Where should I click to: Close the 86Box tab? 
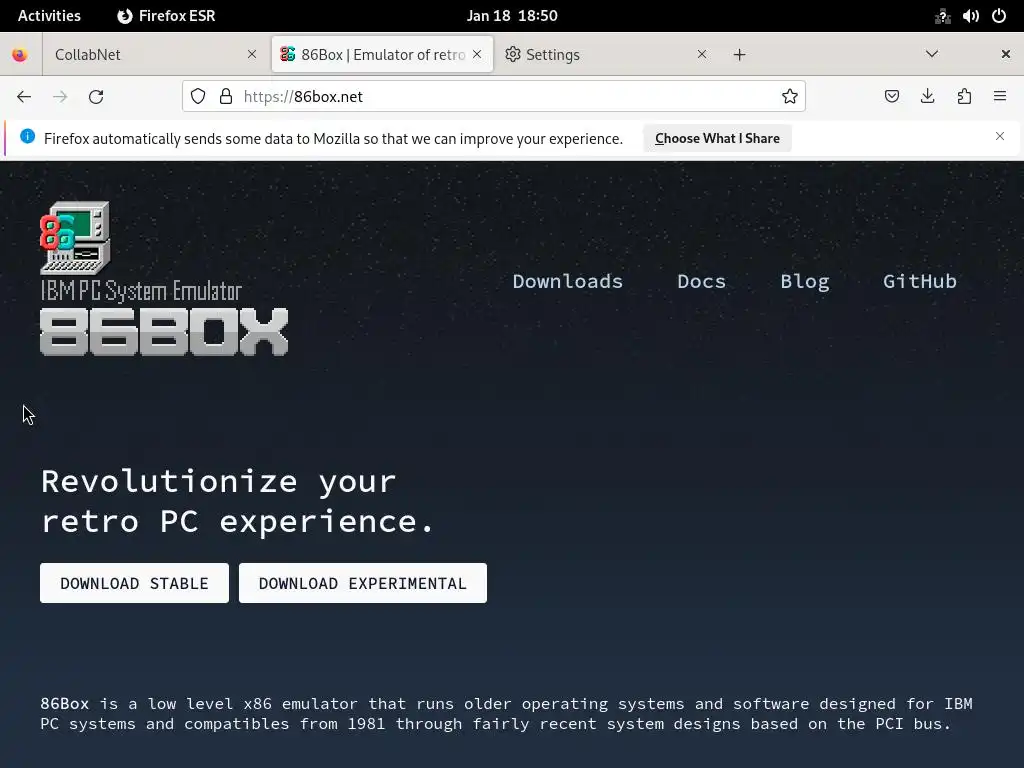click(x=477, y=54)
